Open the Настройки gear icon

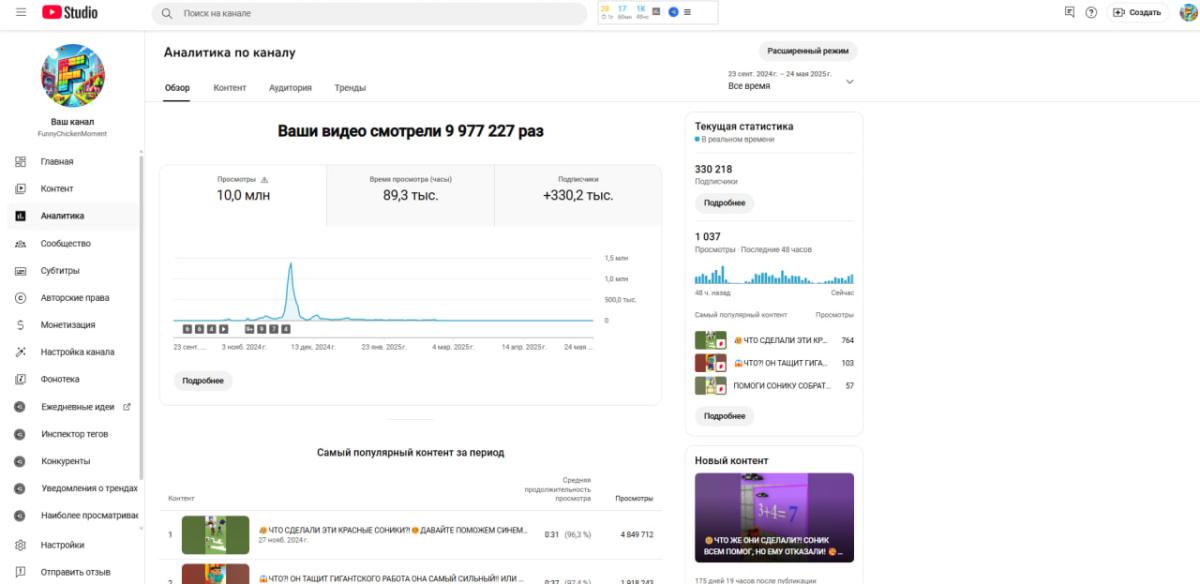tap(20, 546)
